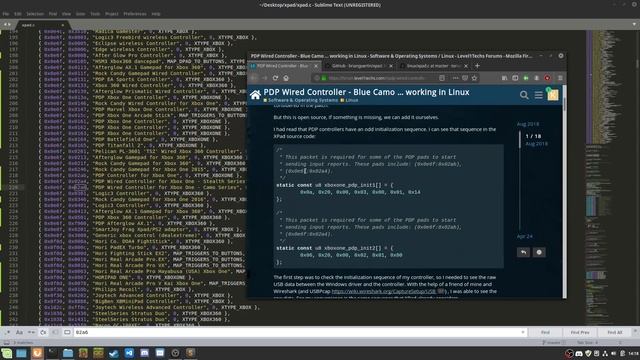This screenshot has height=360, width=640.
Task: Click topic timeline scroller handle 1 / 18
Action: 520,140
